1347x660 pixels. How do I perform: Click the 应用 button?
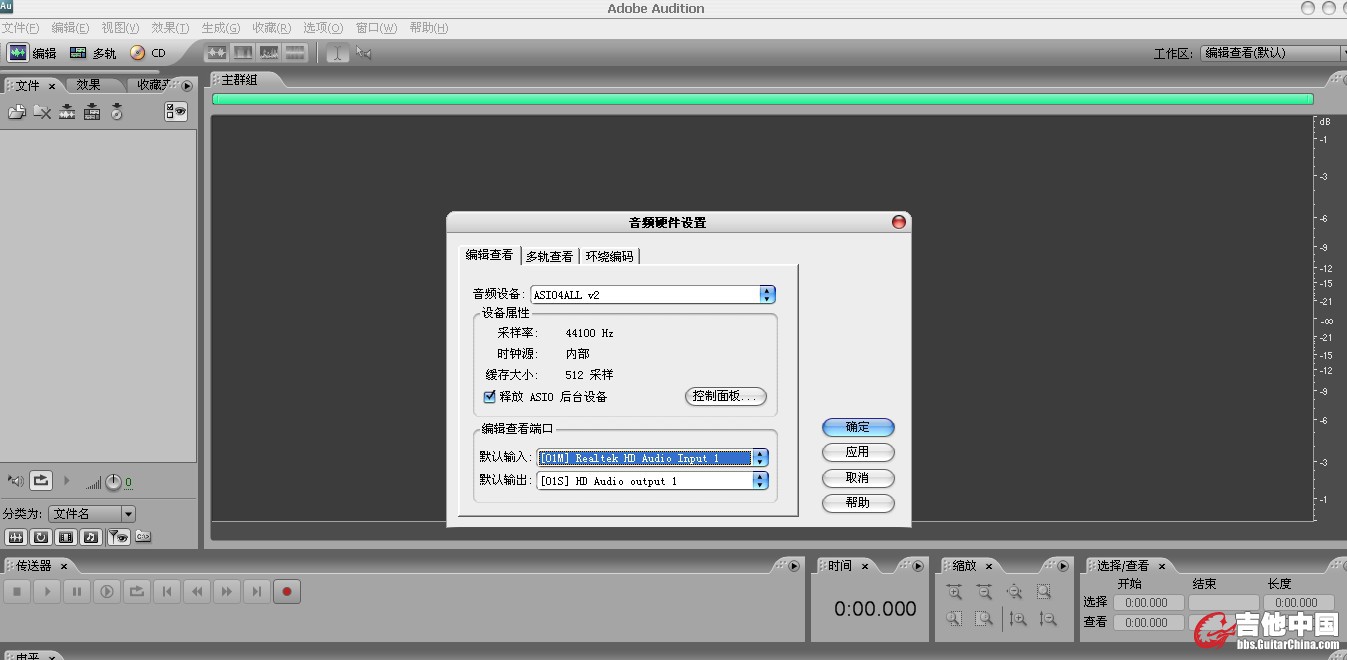click(x=858, y=452)
